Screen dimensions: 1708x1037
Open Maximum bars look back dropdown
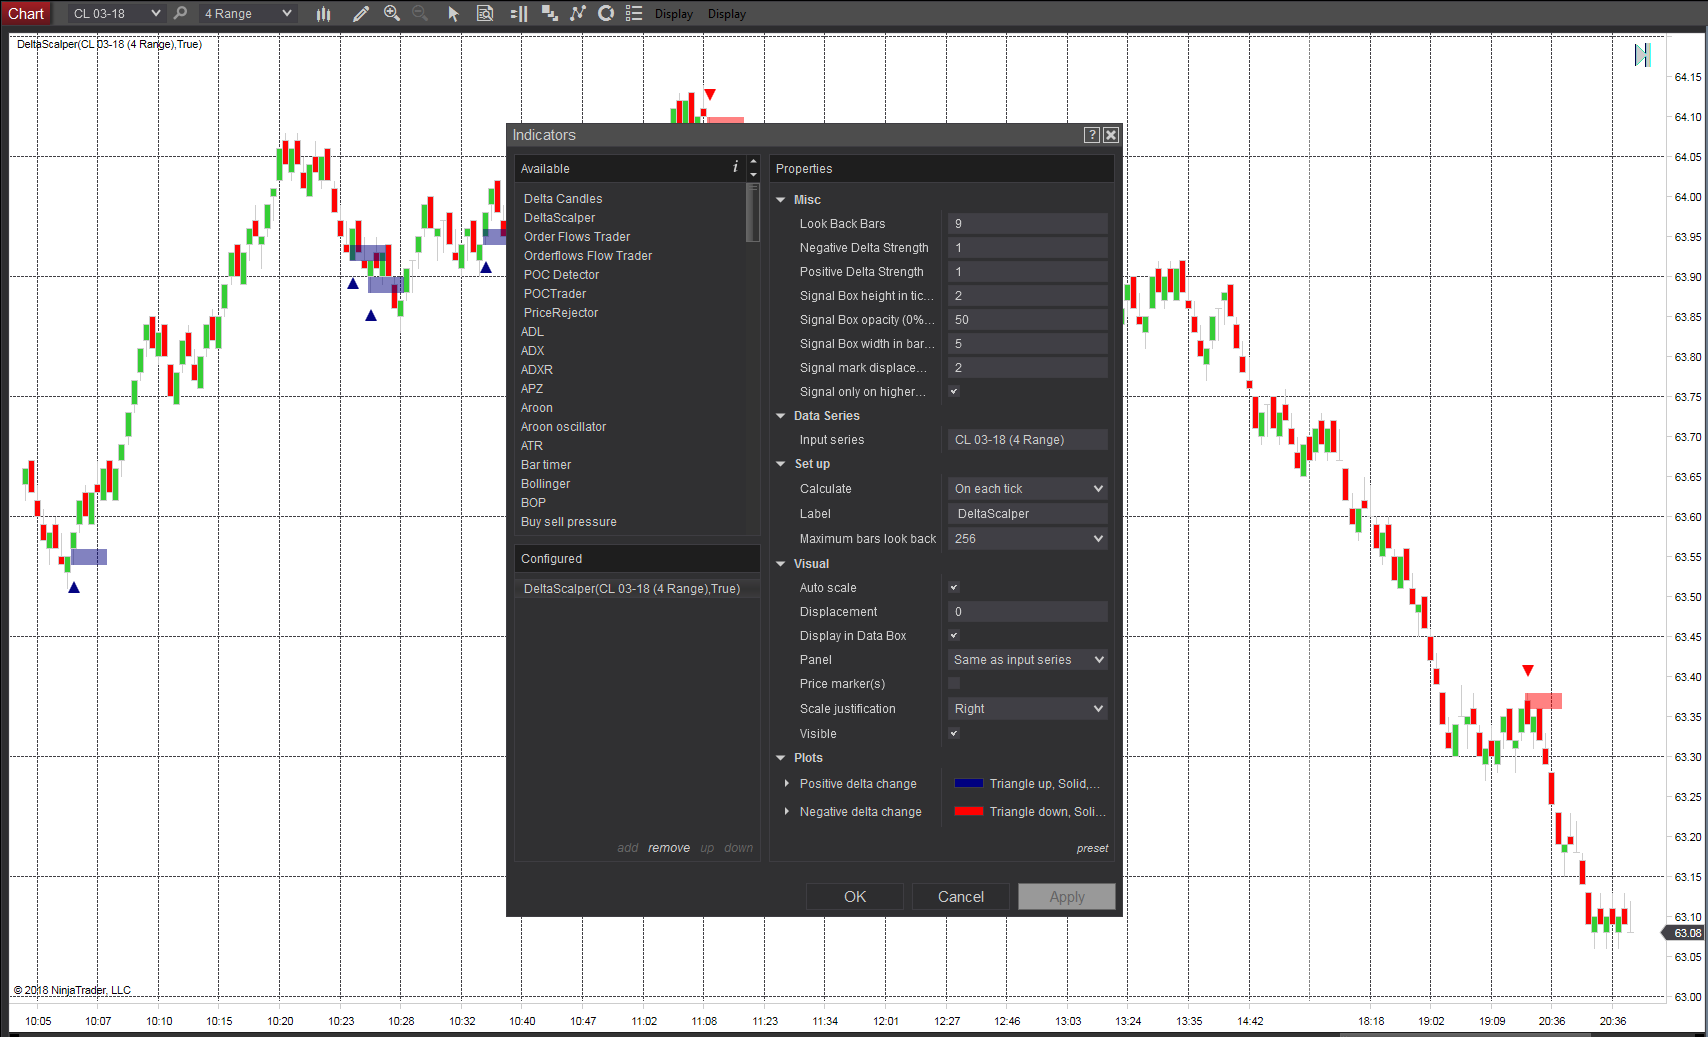tap(1027, 539)
